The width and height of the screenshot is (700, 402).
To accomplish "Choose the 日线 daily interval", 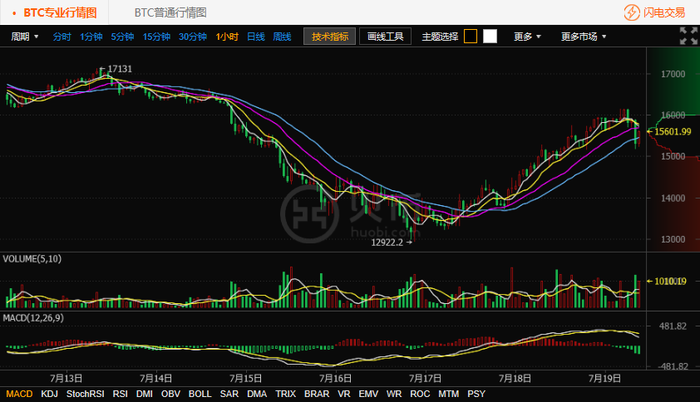I will pos(256,37).
